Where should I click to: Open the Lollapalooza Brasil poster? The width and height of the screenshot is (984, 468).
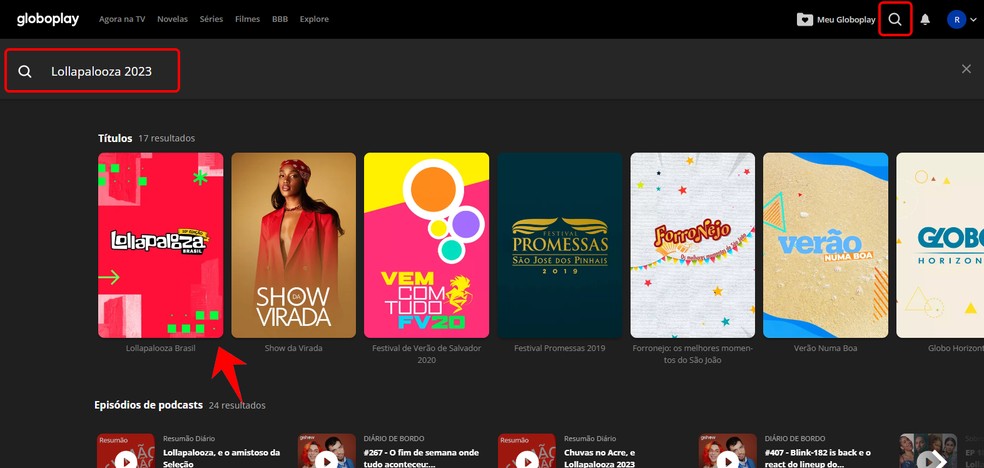[x=161, y=245]
